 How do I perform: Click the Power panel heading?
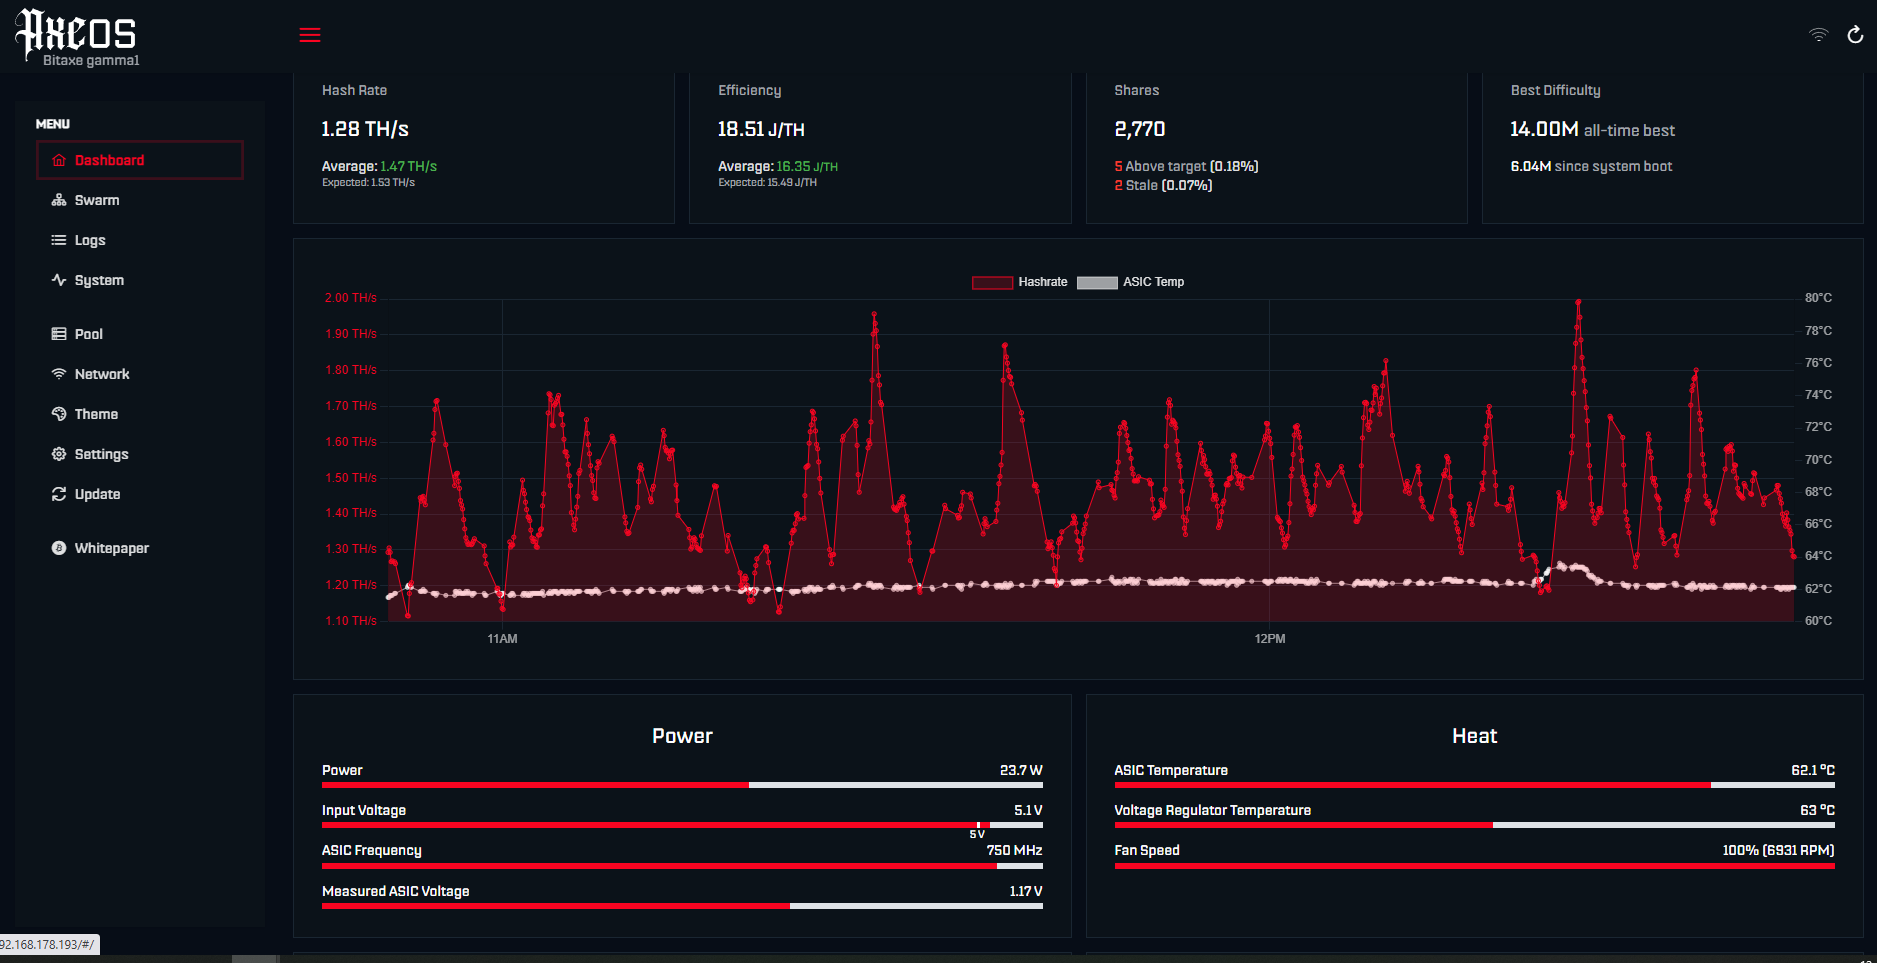(682, 736)
